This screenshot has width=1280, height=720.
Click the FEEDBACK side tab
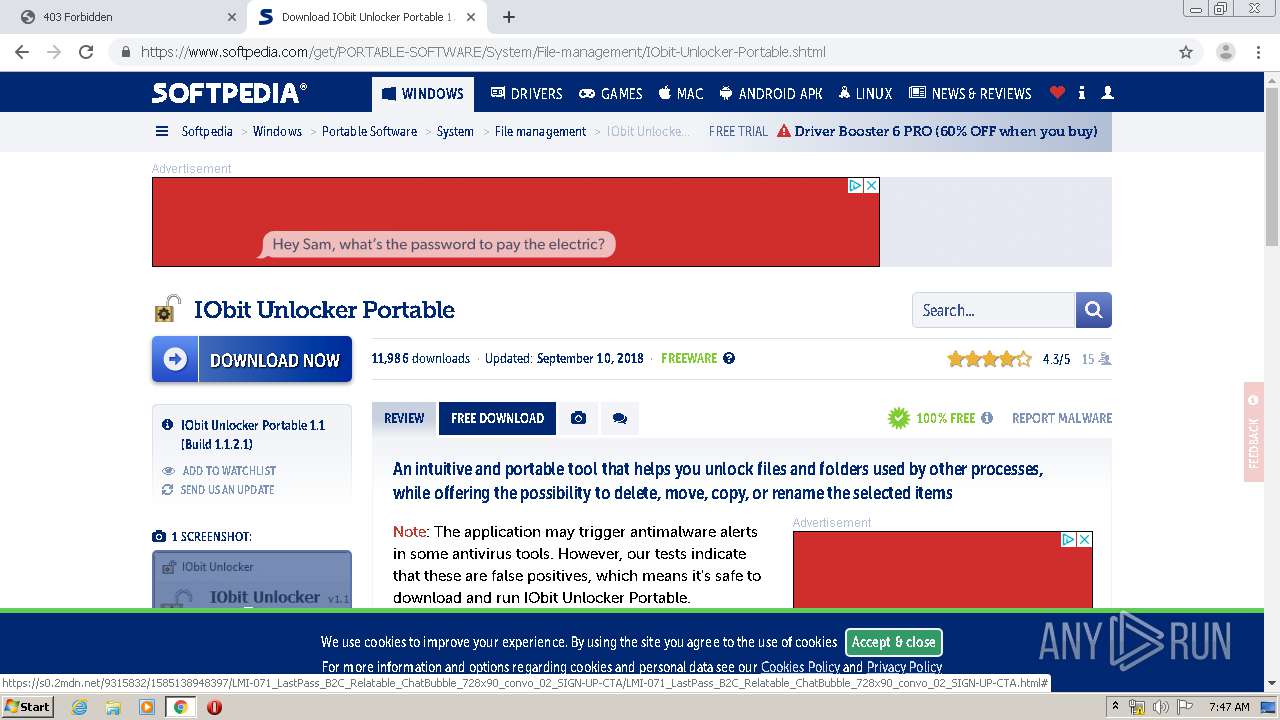[x=1254, y=432]
